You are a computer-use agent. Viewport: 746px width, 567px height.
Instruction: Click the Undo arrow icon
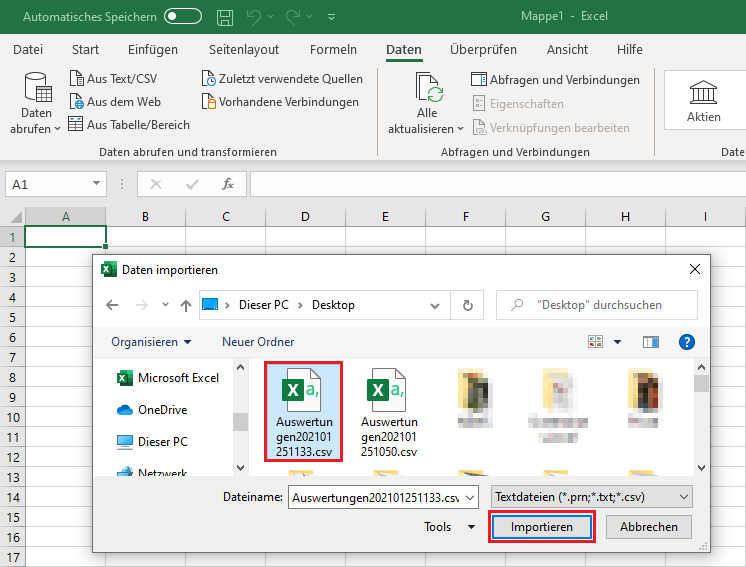click(254, 17)
